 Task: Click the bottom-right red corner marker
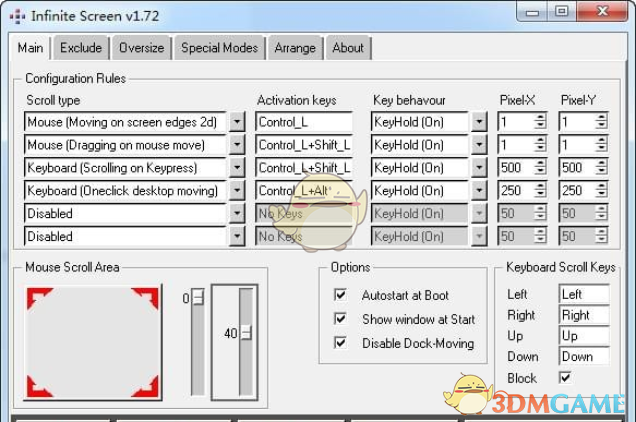146,386
